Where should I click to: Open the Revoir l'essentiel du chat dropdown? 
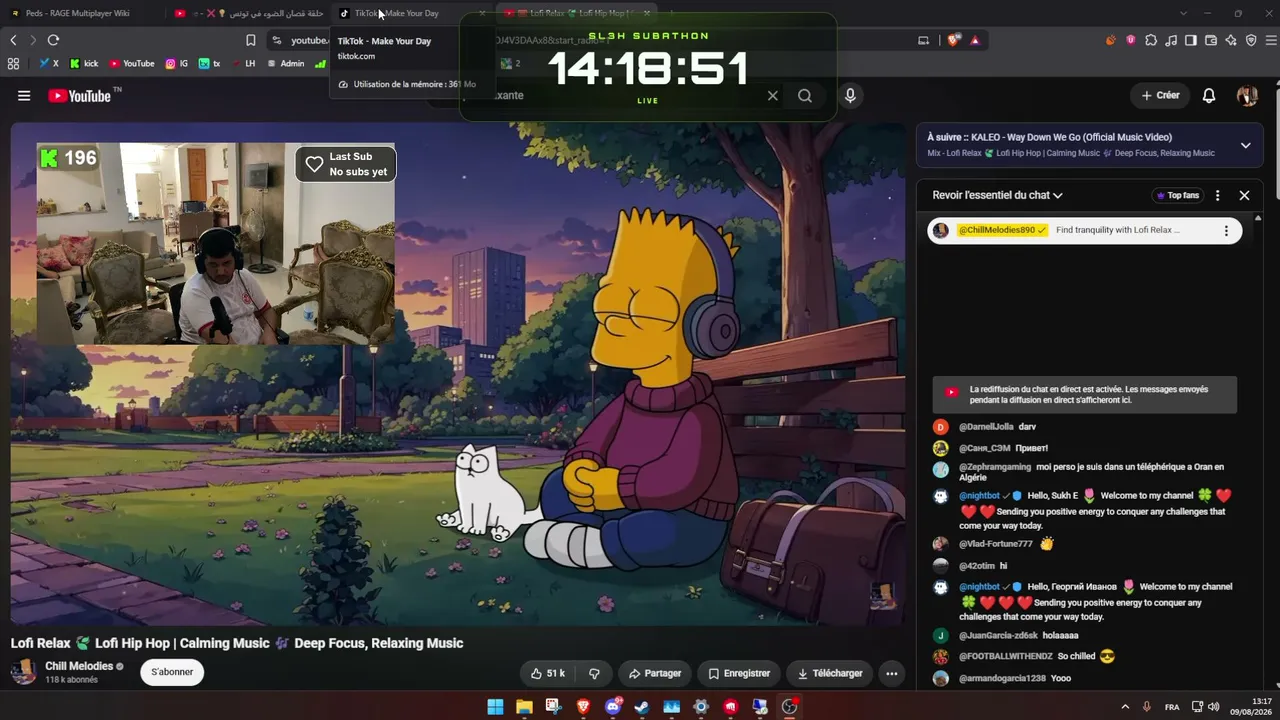[997, 195]
